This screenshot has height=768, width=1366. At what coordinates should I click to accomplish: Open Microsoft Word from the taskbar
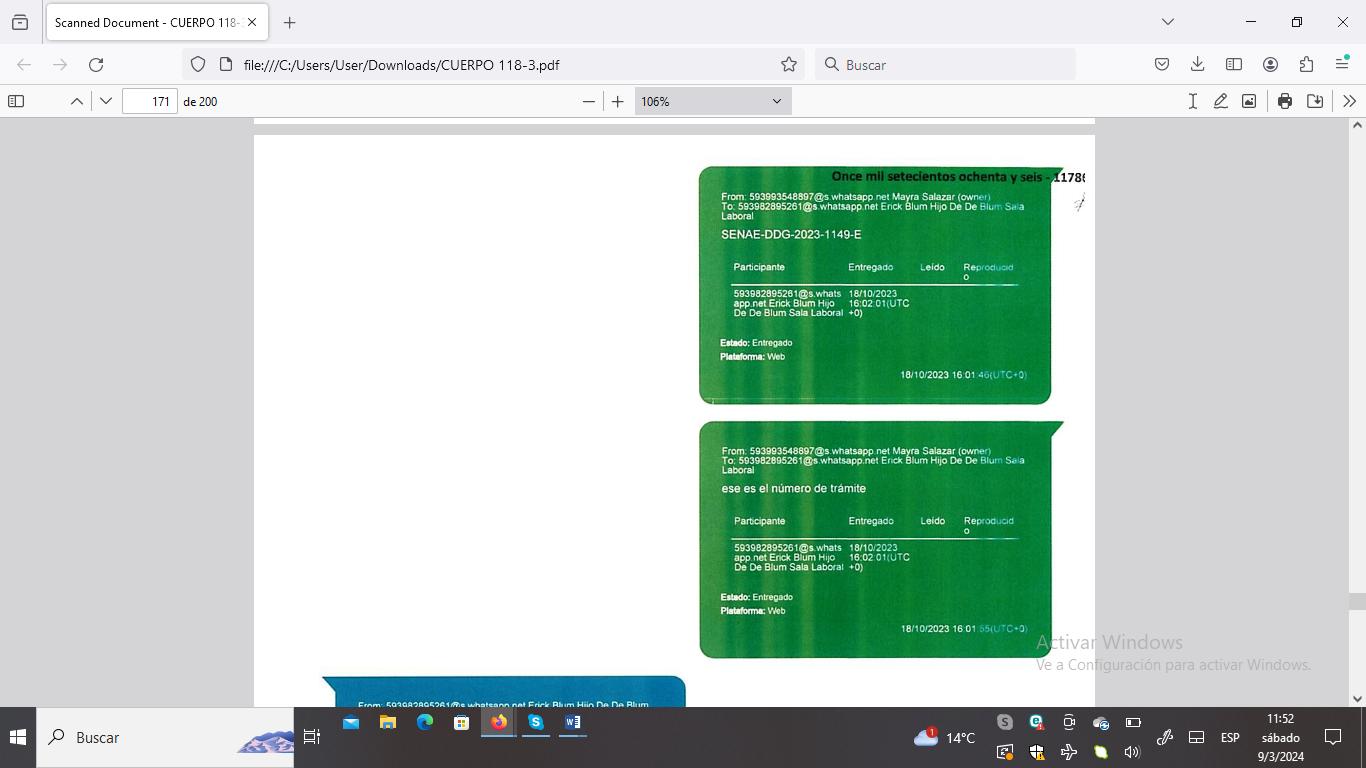pos(572,722)
